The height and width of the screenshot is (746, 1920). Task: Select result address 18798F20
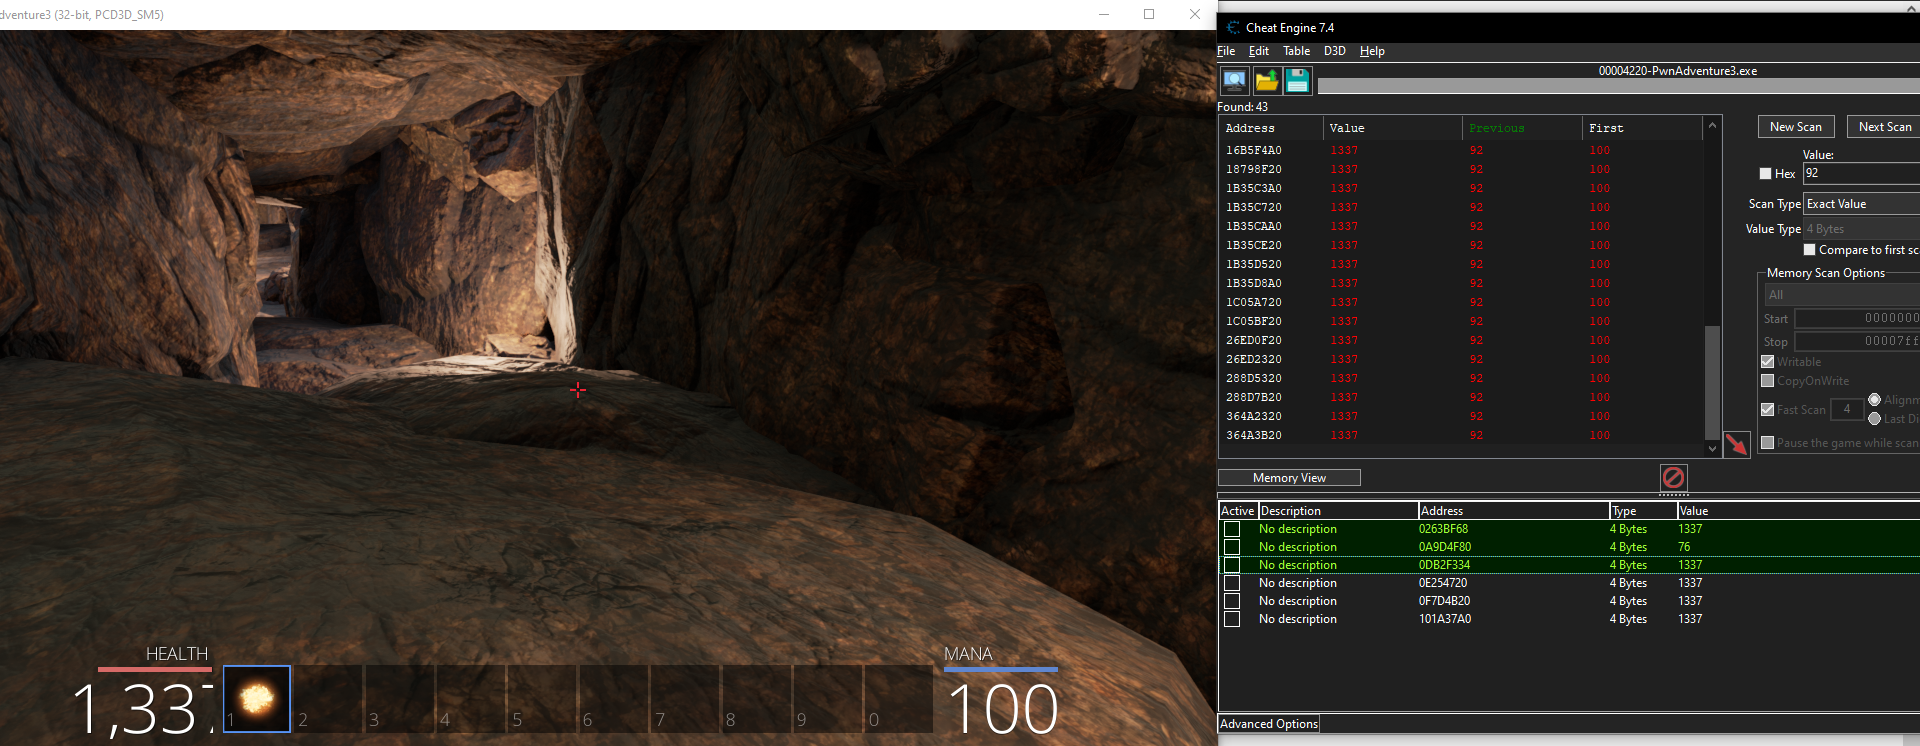[1253, 169]
